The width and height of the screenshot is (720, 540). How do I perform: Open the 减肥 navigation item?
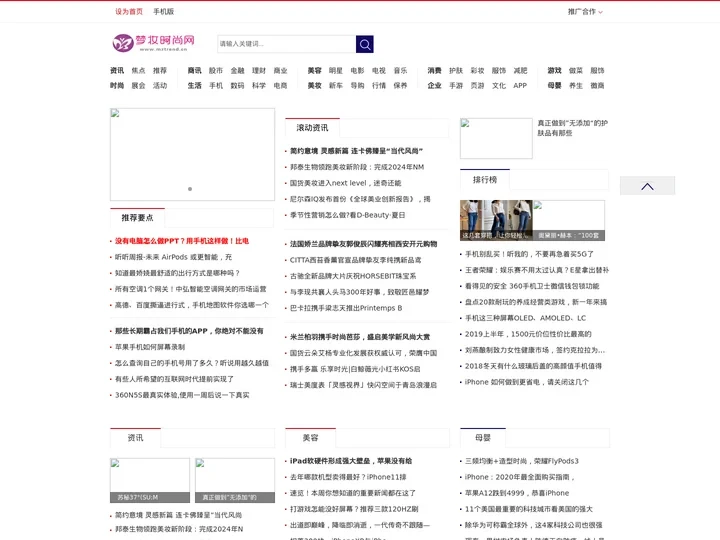[520, 70]
